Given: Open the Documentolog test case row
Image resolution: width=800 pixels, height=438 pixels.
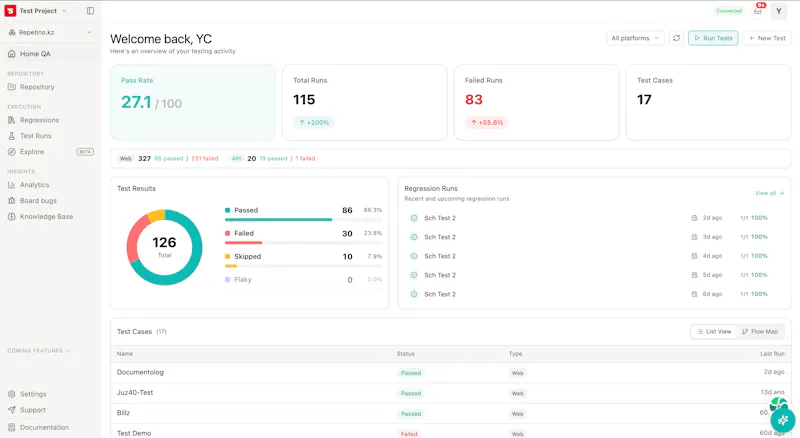Looking at the screenshot, I should 451,373.
